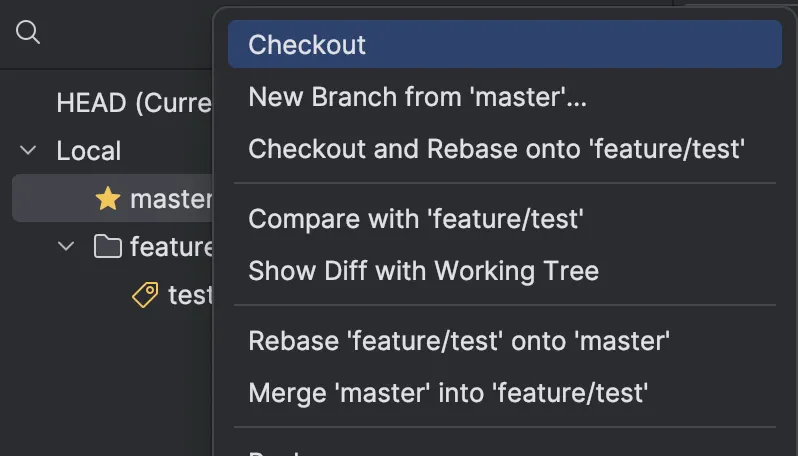Collapse the feature folder chevron
The width and height of the screenshot is (798, 456).
coord(66,246)
